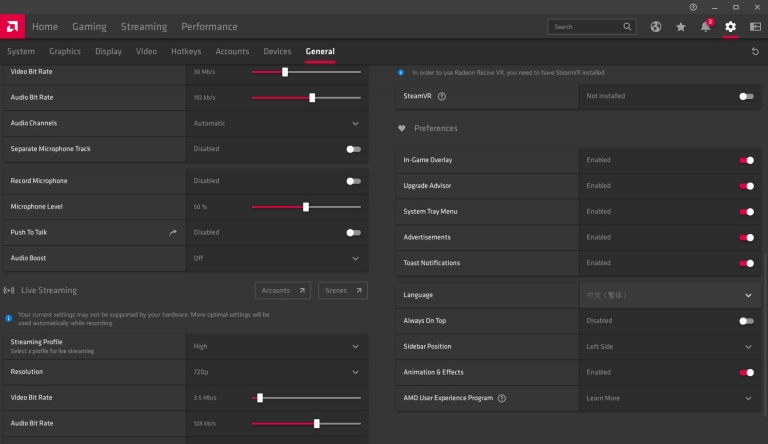Disable In-Game Overlay switch
The height and width of the screenshot is (444, 768).
[746, 160]
